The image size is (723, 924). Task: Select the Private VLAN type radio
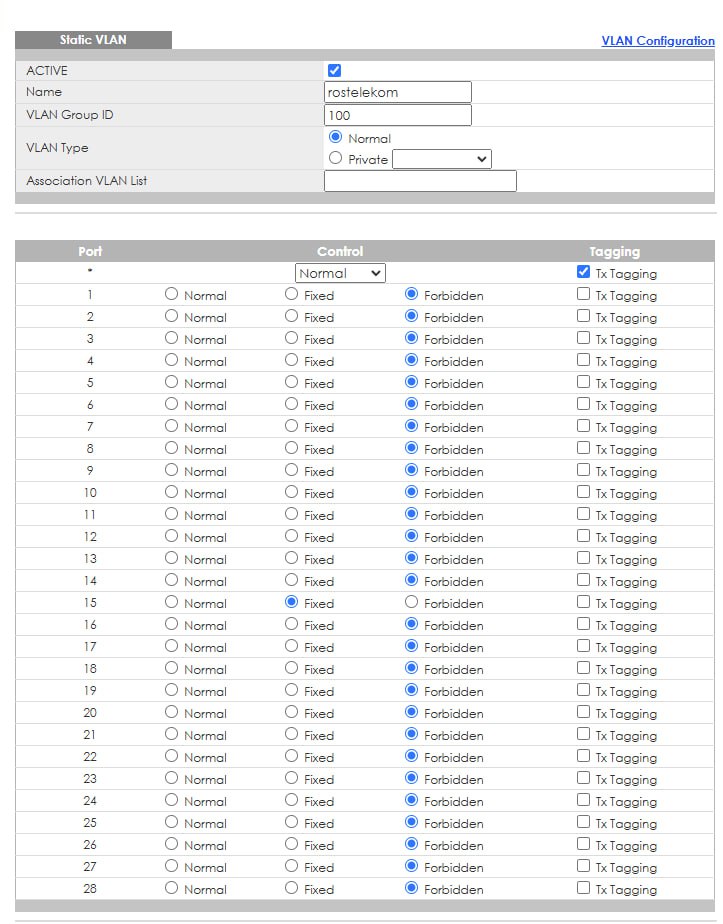(x=335, y=158)
